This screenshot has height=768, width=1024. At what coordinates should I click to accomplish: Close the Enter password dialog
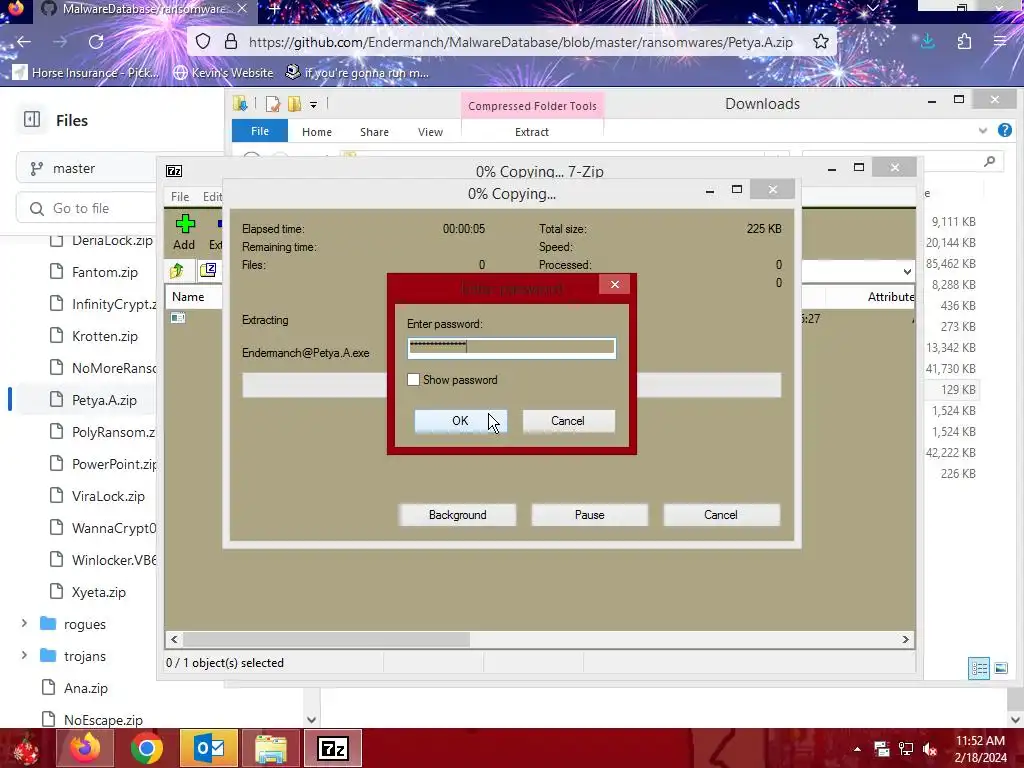(615, 284)
